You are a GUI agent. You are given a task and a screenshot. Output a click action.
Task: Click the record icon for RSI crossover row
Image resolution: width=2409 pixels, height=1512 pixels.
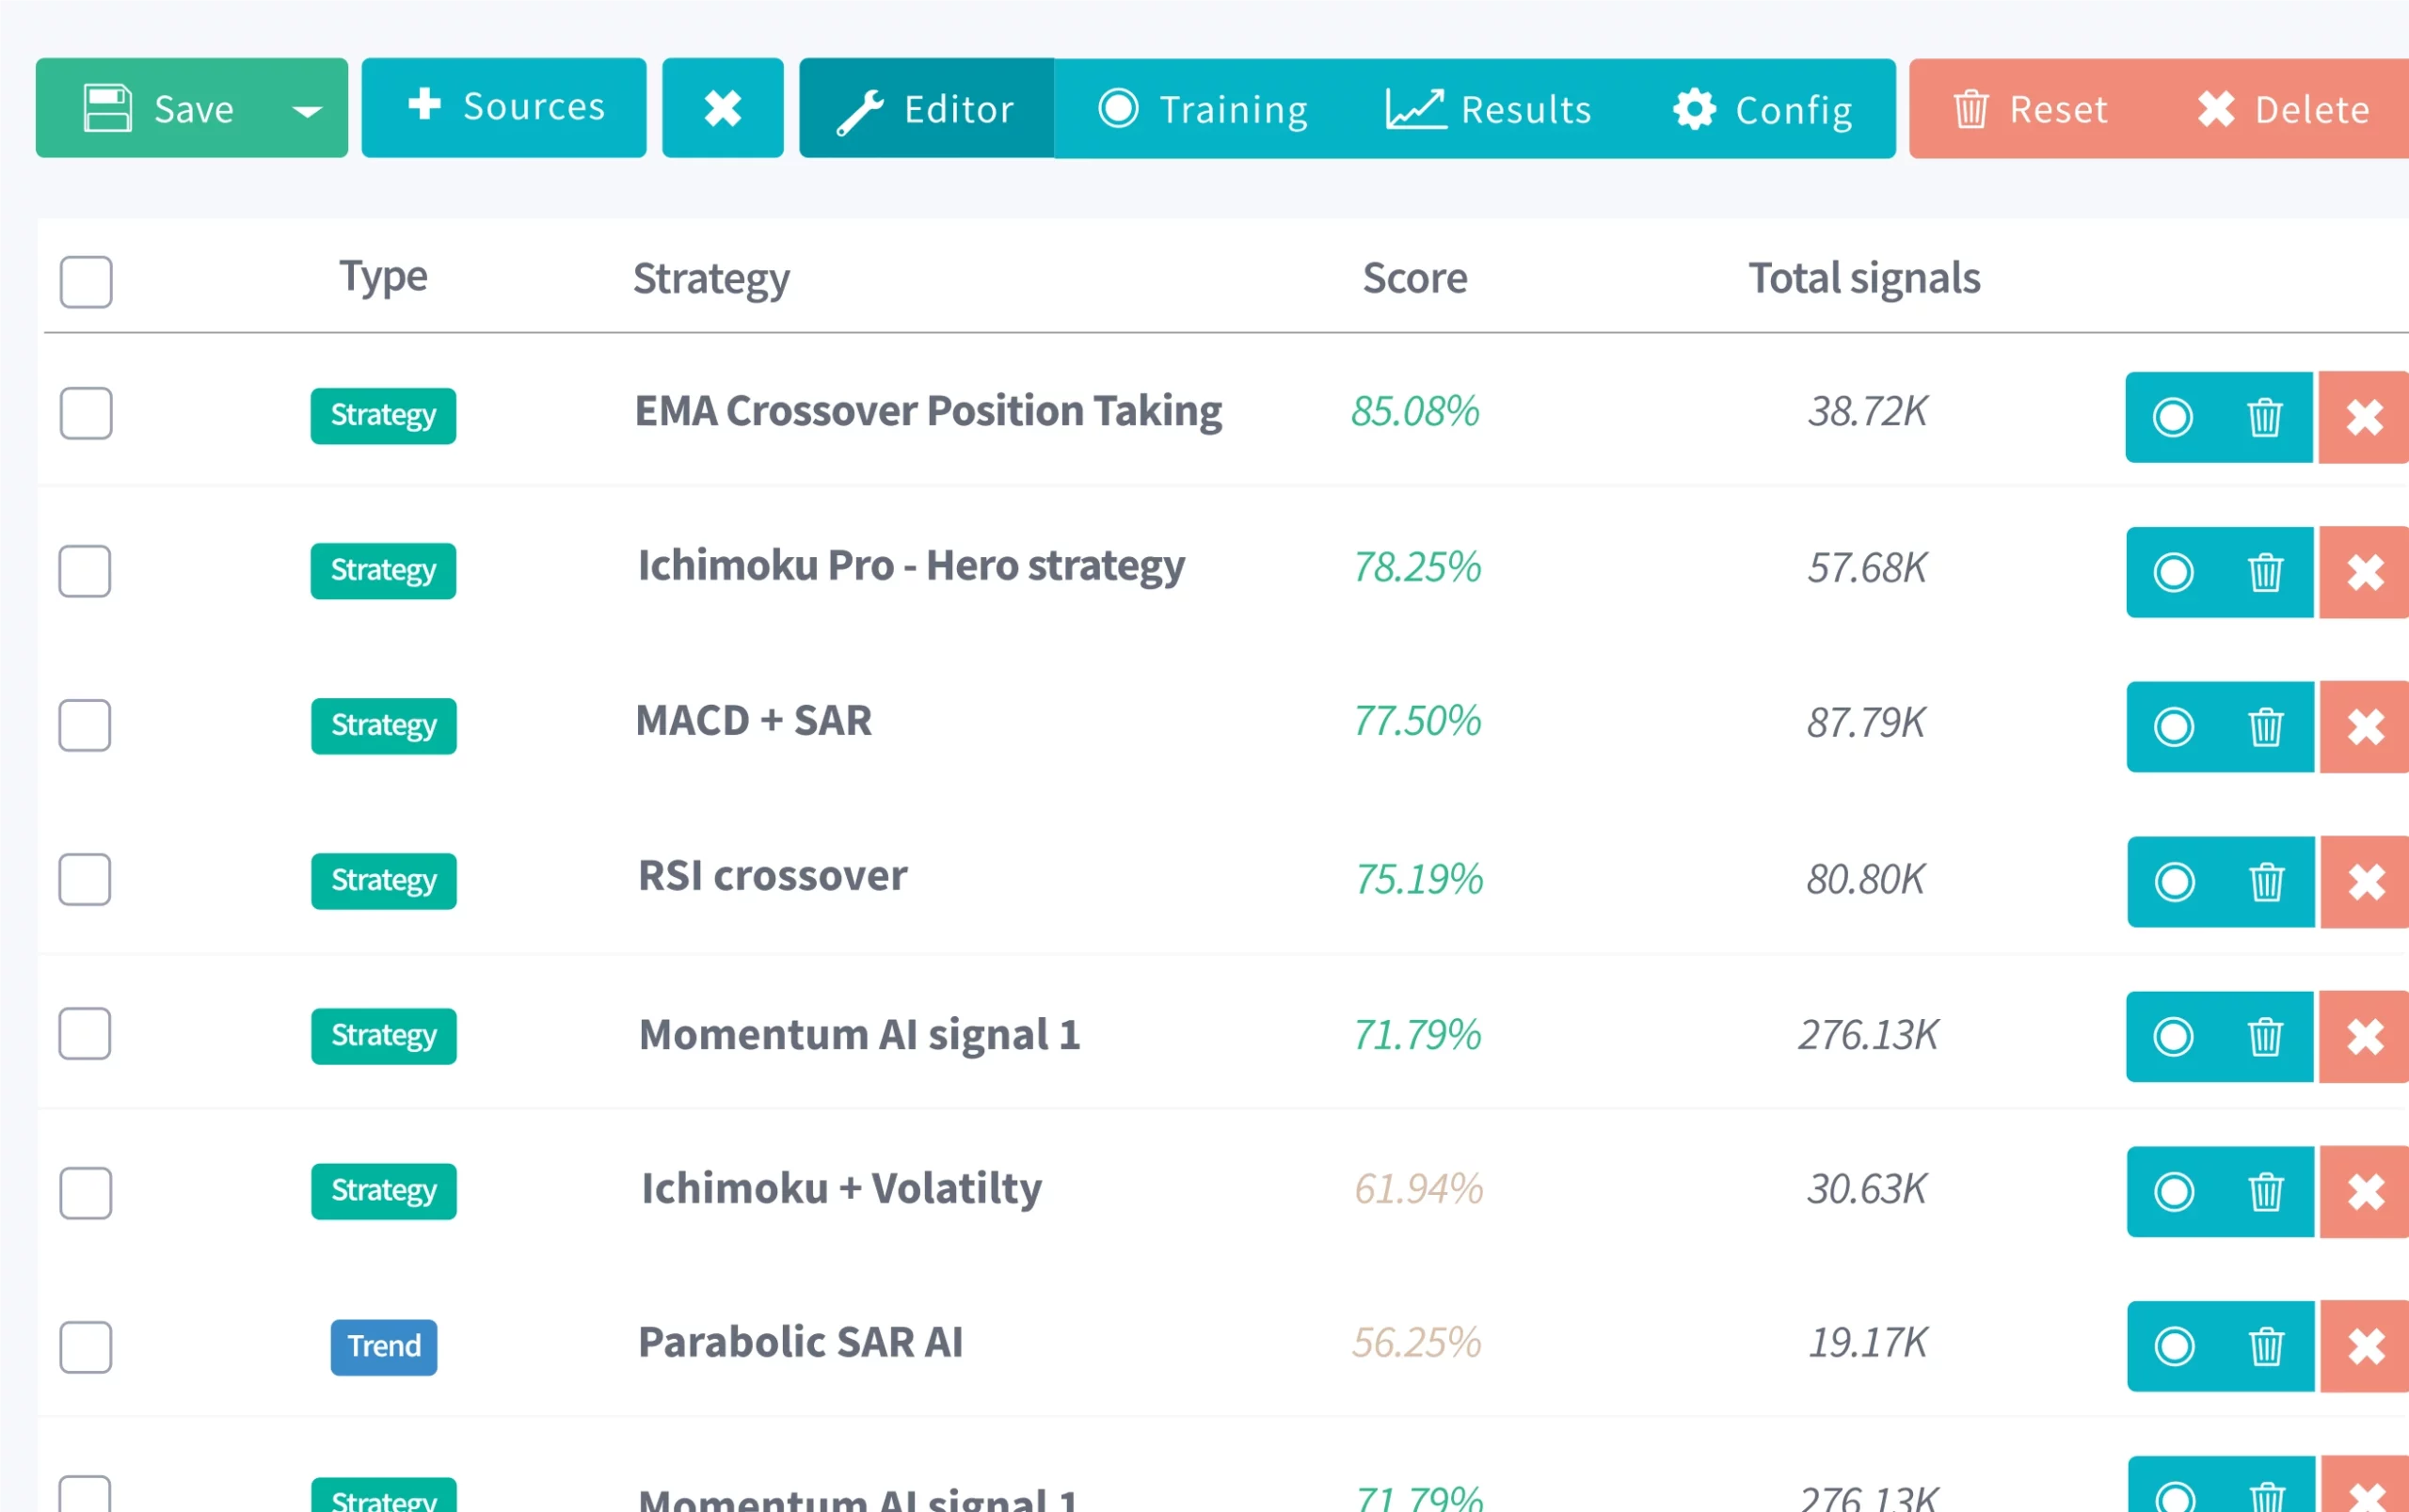tap(2175, 881)
